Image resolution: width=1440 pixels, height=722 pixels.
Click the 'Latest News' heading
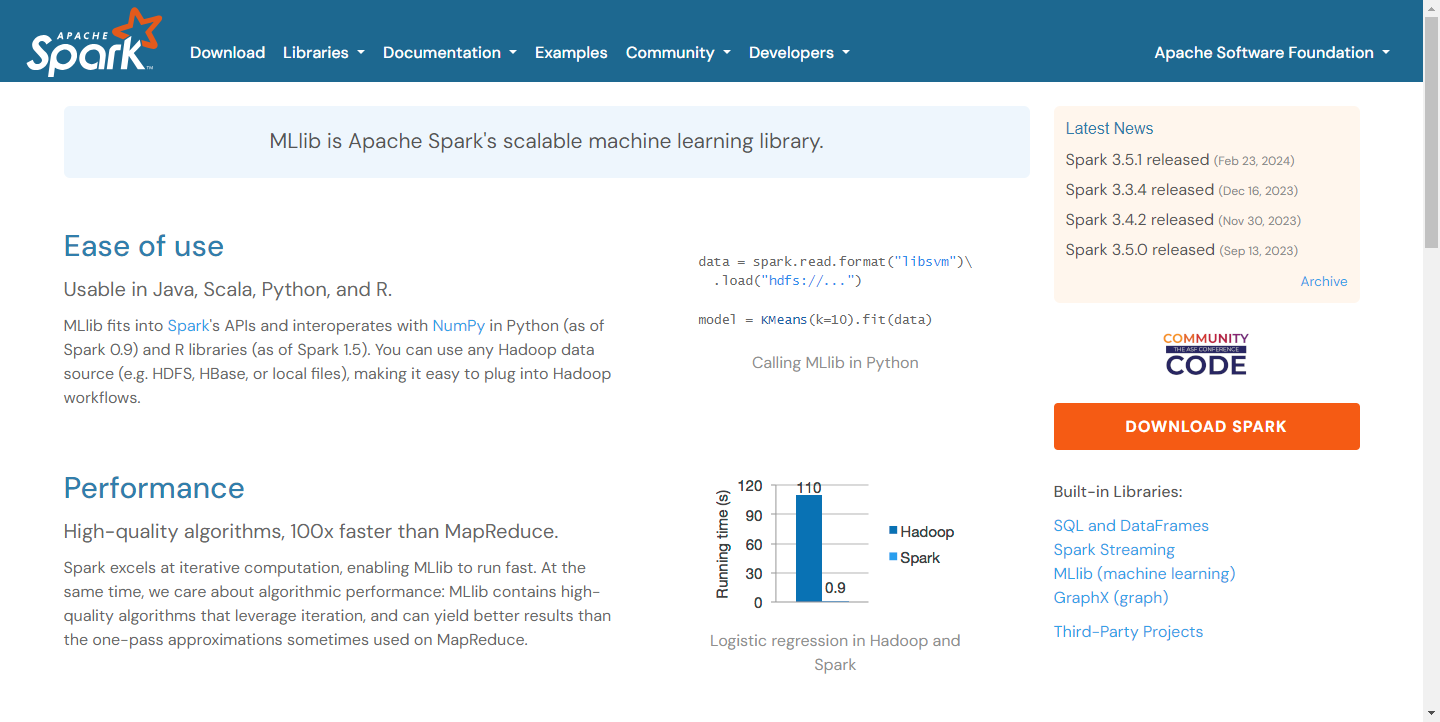tap(1109, 129)
